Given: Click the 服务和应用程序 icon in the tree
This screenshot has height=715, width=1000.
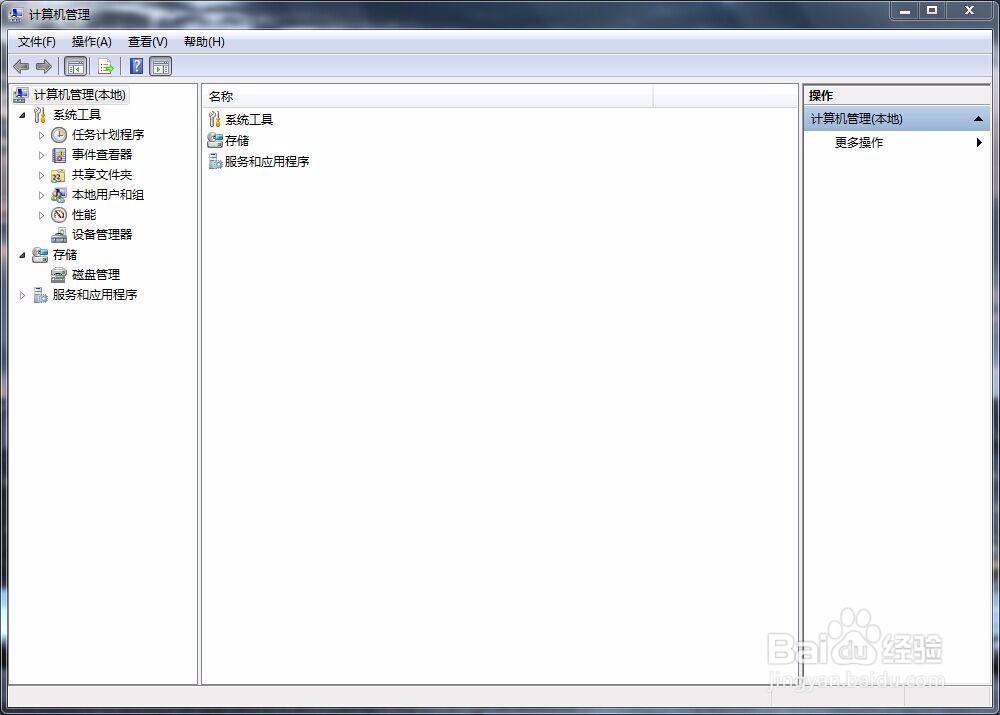Looking at the screenshot, I should click(40, 295).
